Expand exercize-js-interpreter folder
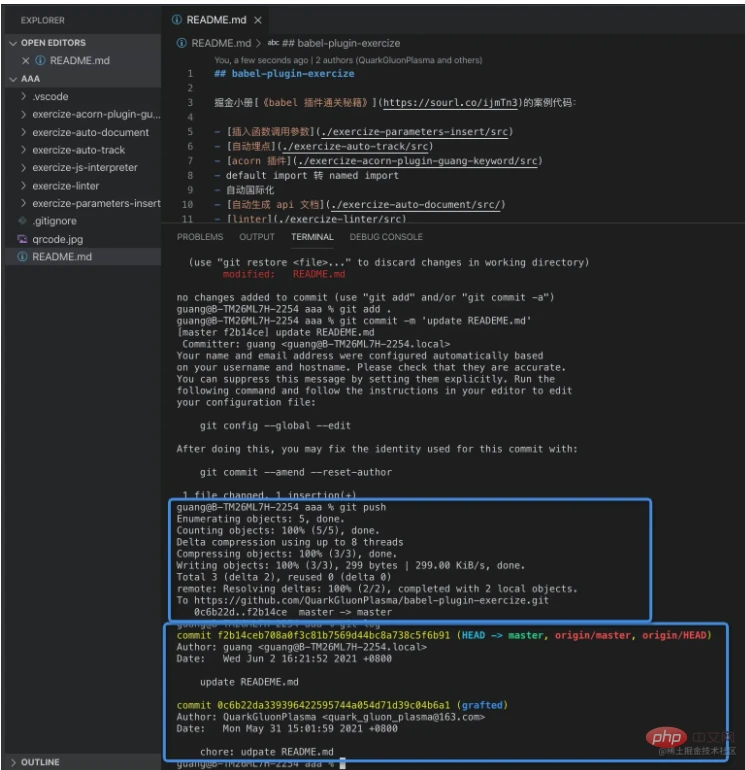 pos(23,167)
